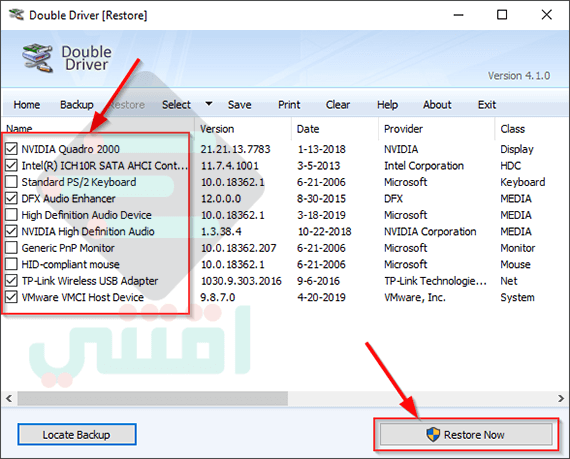Click the 1.3.38.4 version cell
570x459 pixels.
coord(221,231)
